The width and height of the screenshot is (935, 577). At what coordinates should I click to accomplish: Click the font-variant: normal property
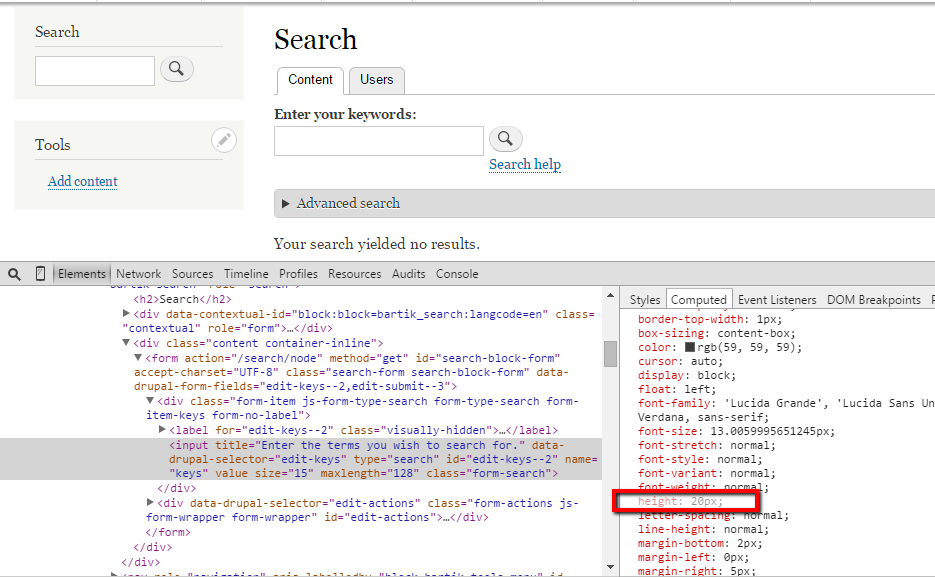(707, 473)
